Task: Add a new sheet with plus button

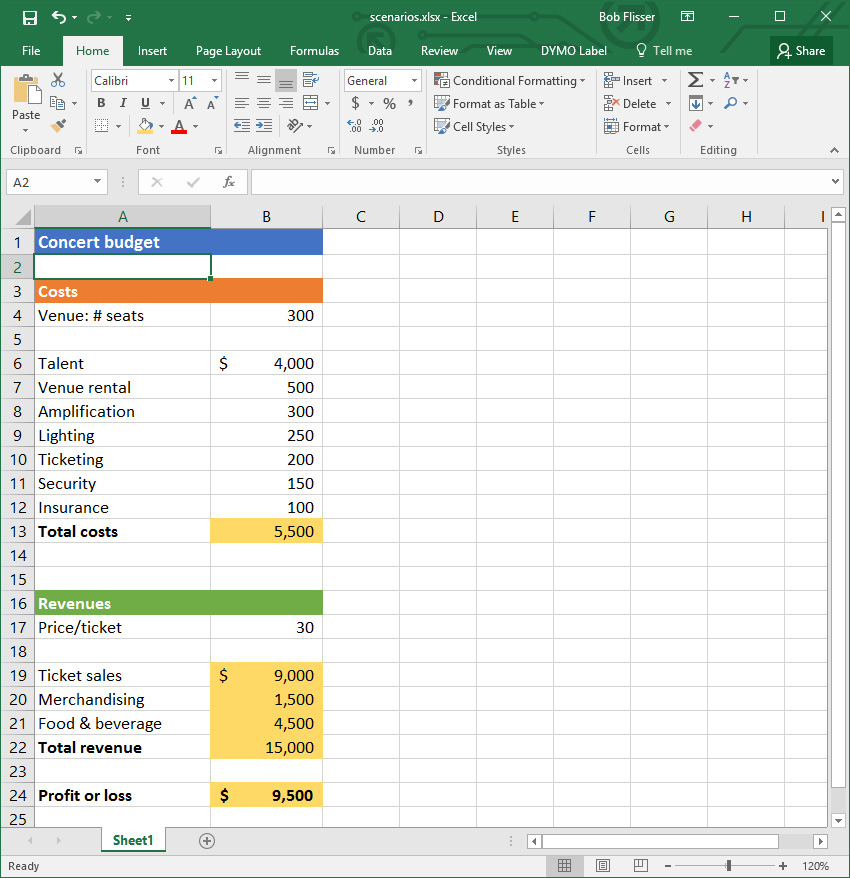Action: click(207, 840)
